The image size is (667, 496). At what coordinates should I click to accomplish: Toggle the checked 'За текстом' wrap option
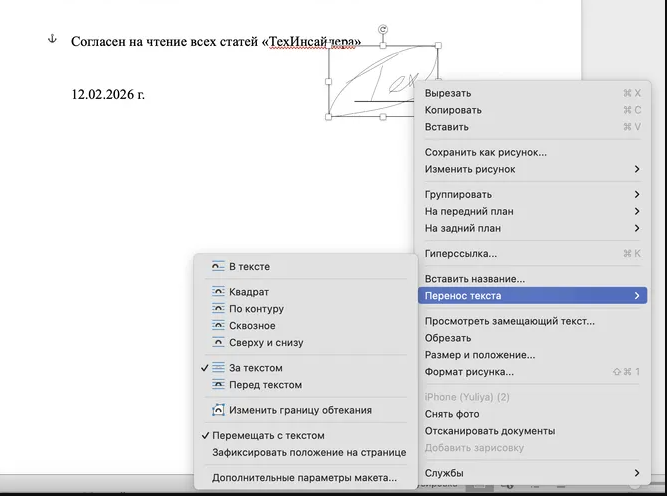click(255, 368)
